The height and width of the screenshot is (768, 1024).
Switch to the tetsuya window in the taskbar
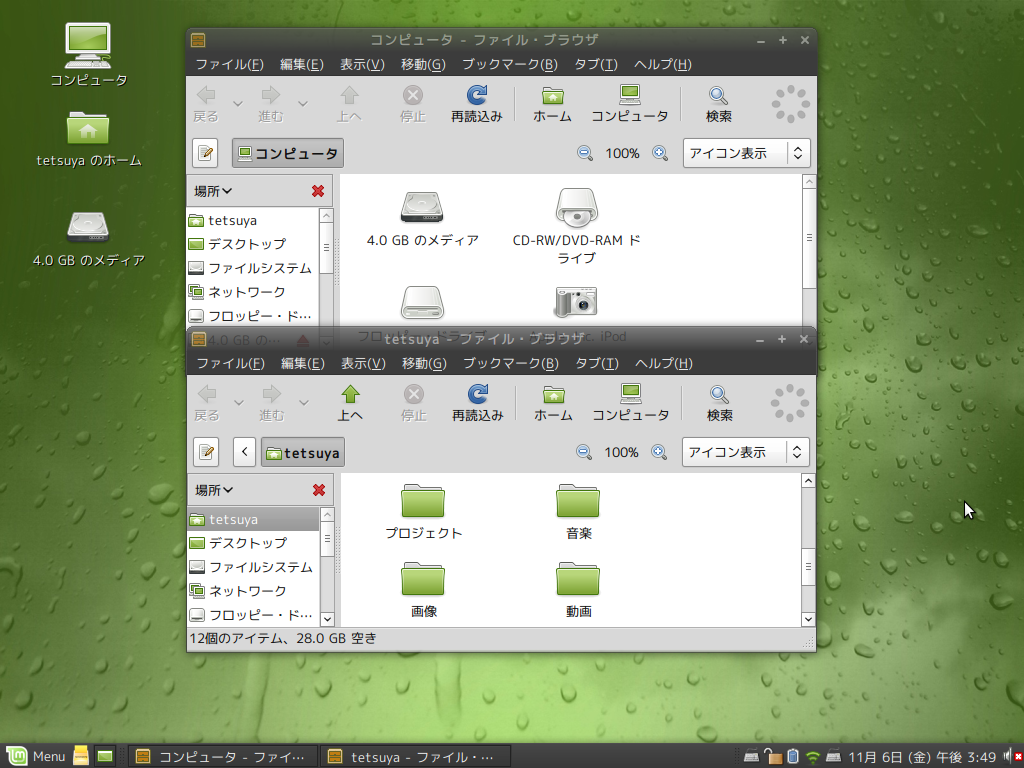click(415, 756)
